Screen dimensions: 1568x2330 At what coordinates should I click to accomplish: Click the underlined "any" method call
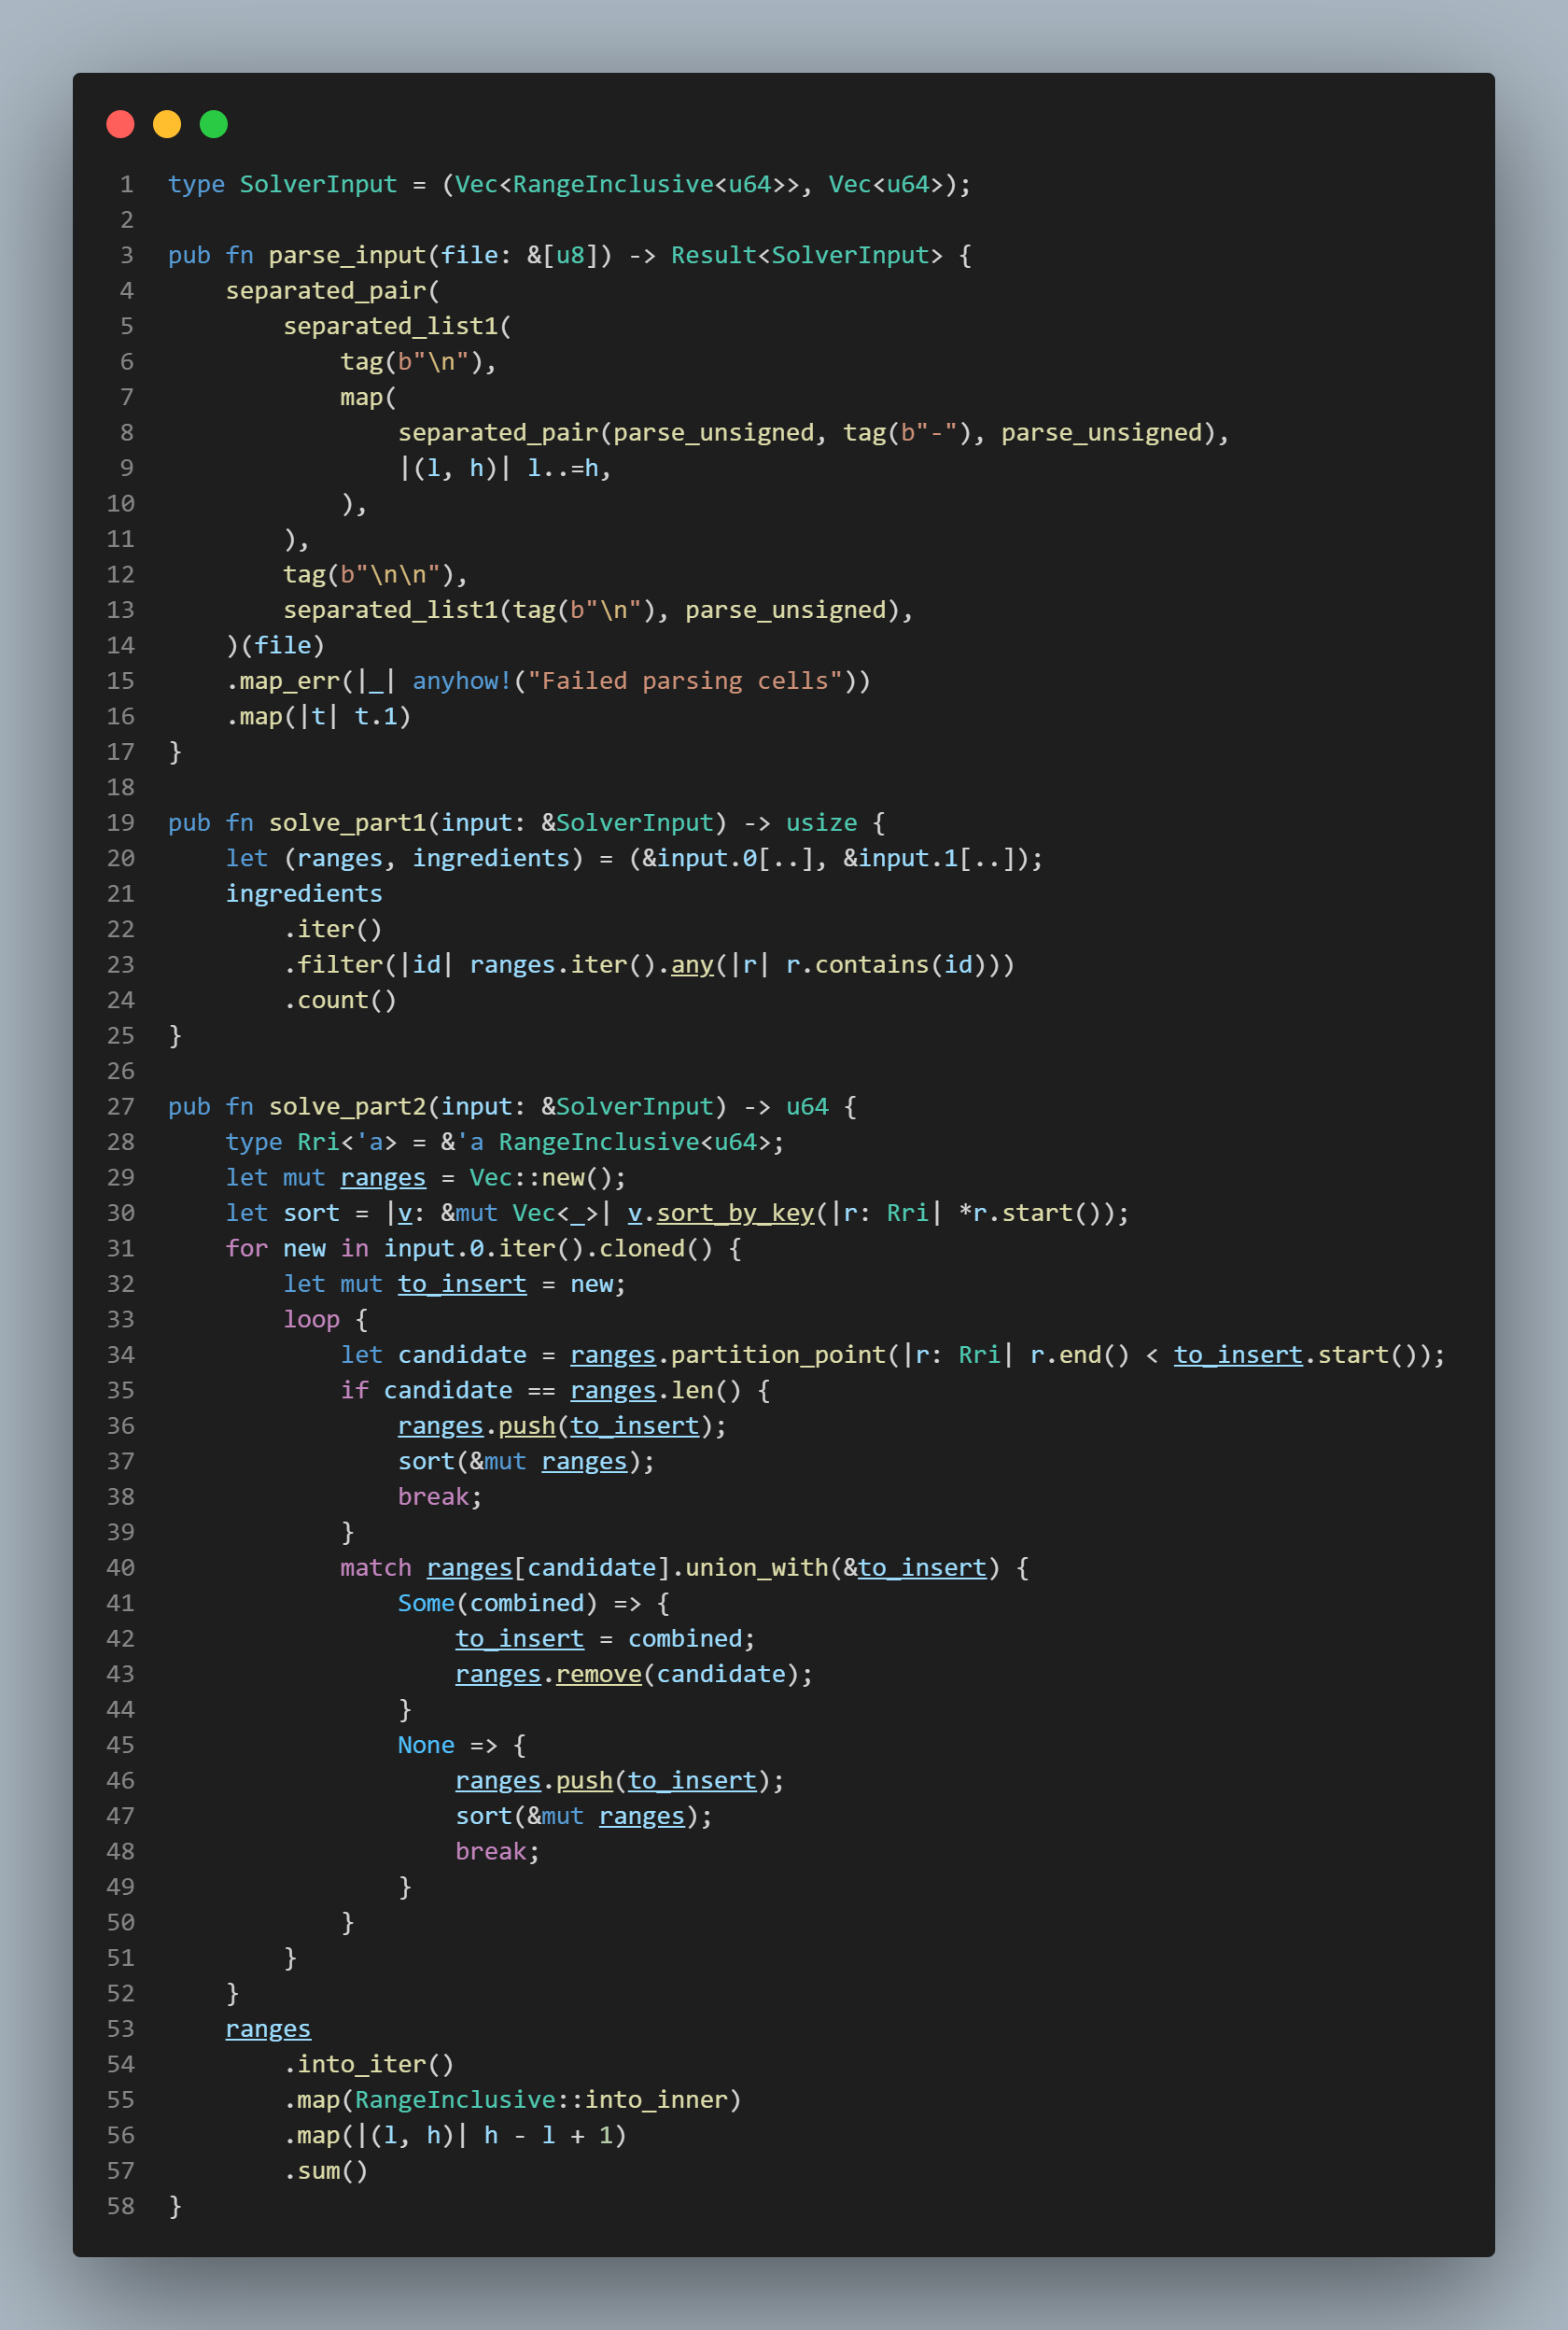692,964
